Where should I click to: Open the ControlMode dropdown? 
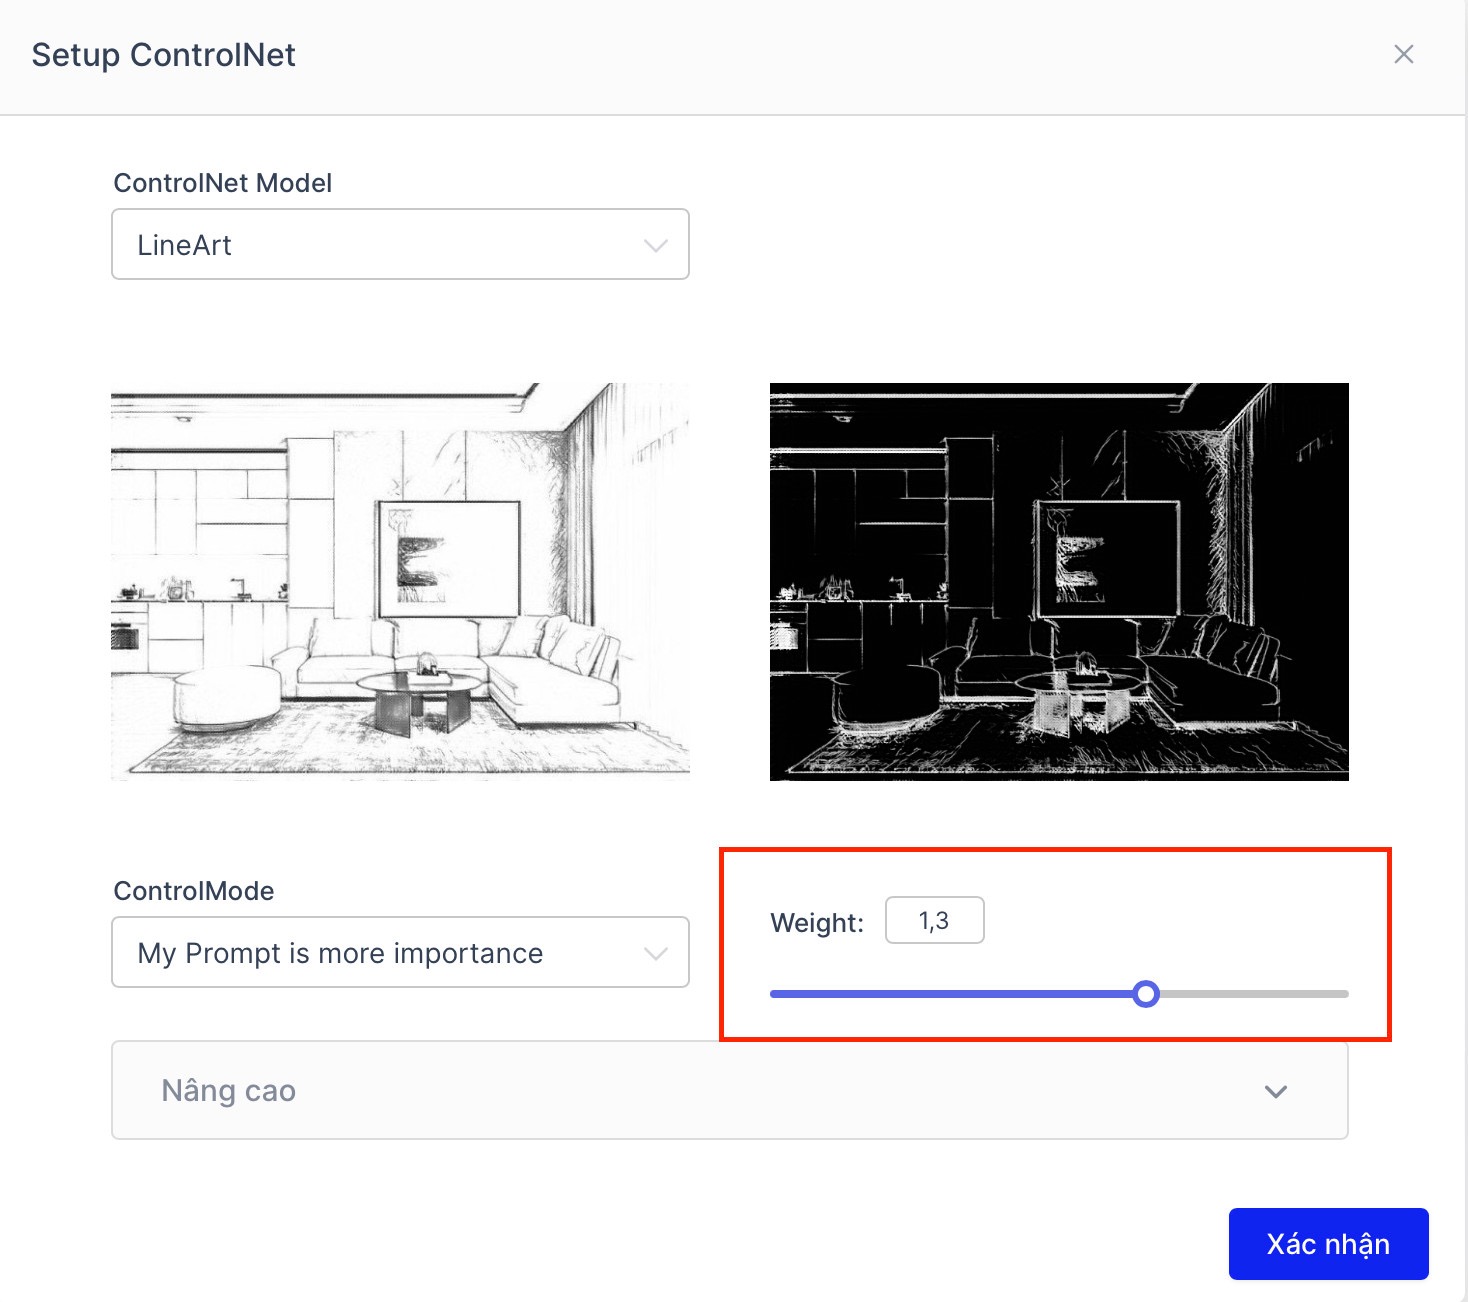tap(400, 952)
